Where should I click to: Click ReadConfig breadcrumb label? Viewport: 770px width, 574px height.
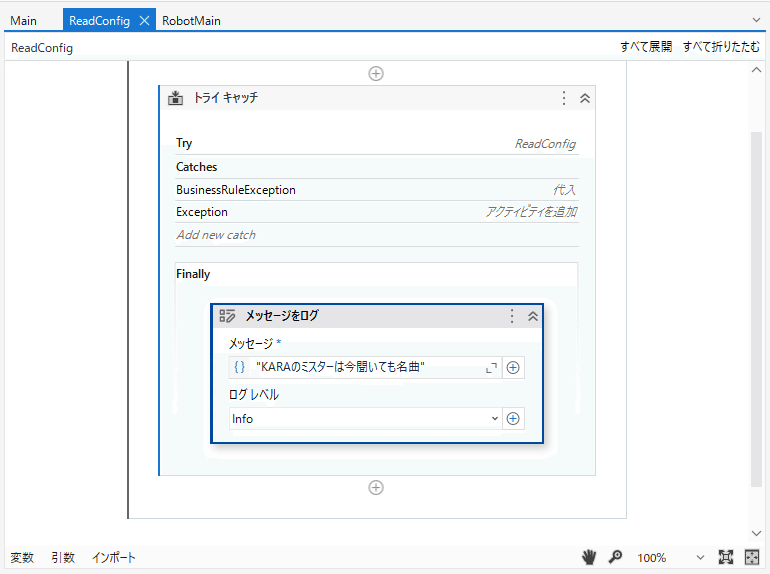42,48
